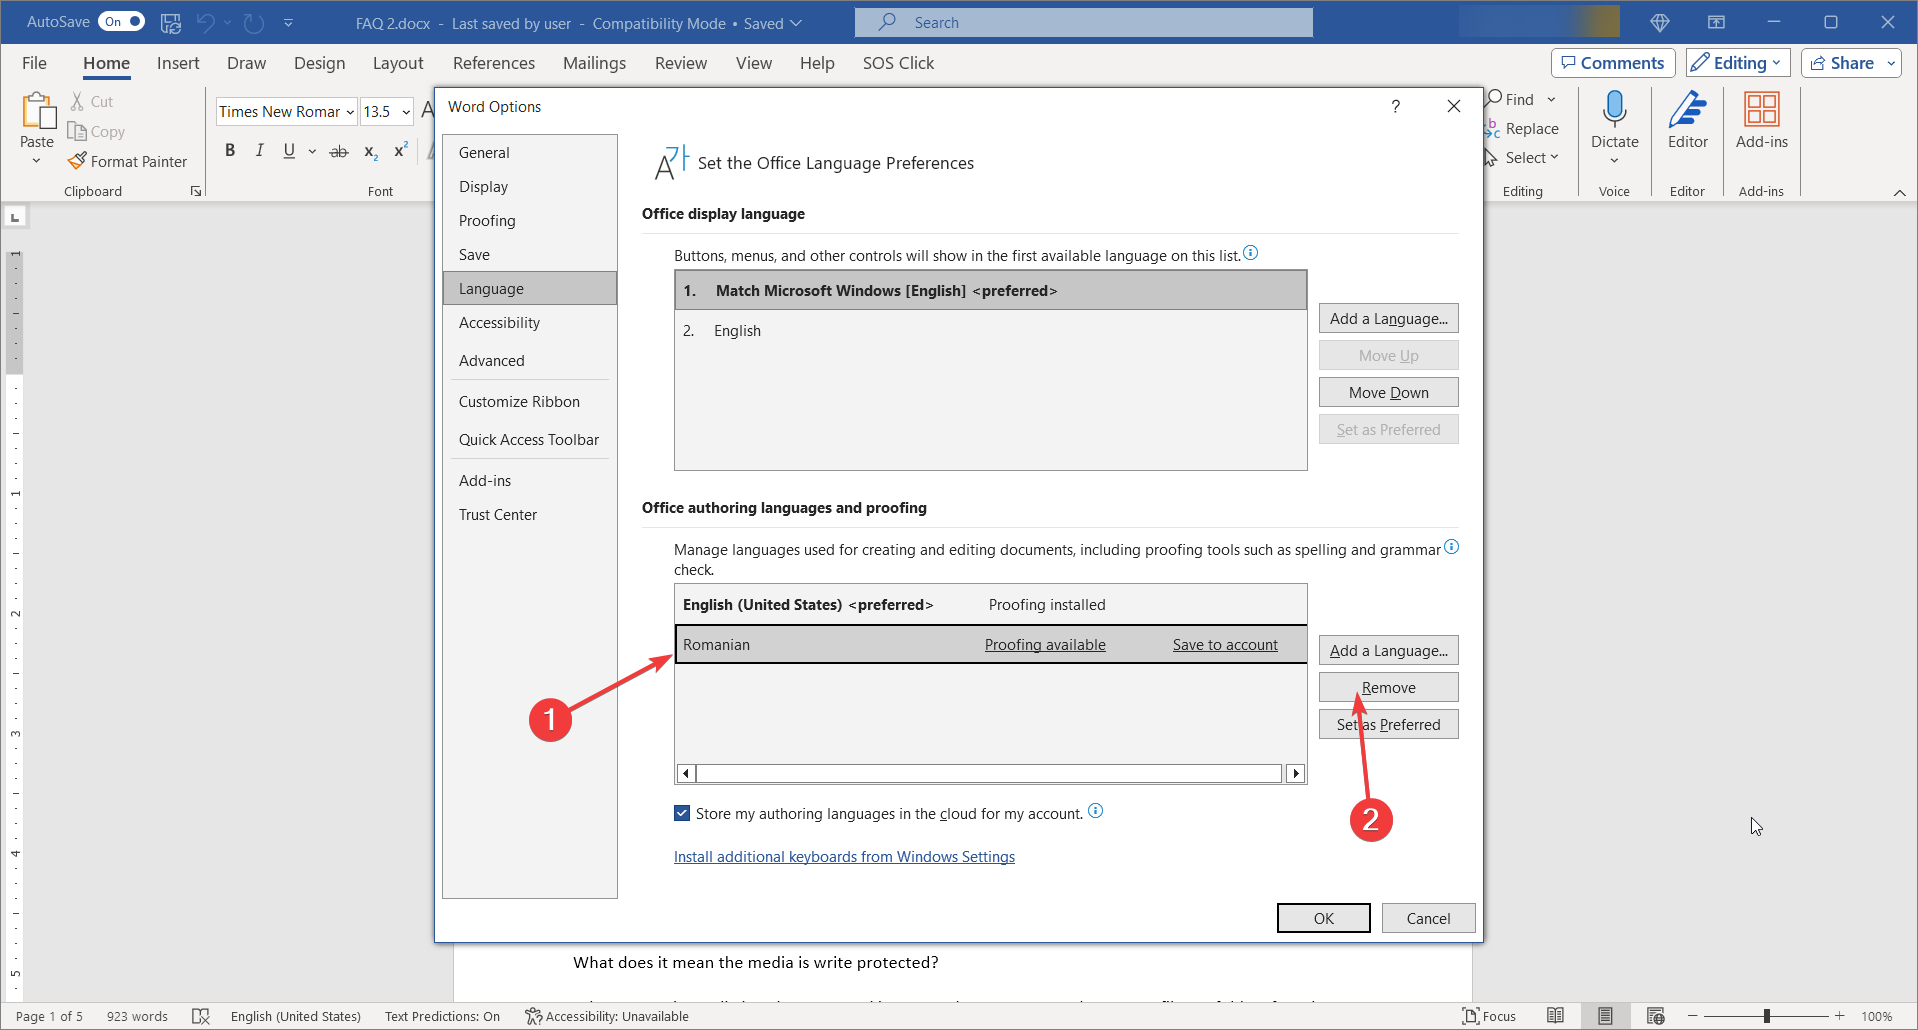Toggle AutoSave off
This screenshot has height=1030, width=1918.
click(x=120, y=21)
